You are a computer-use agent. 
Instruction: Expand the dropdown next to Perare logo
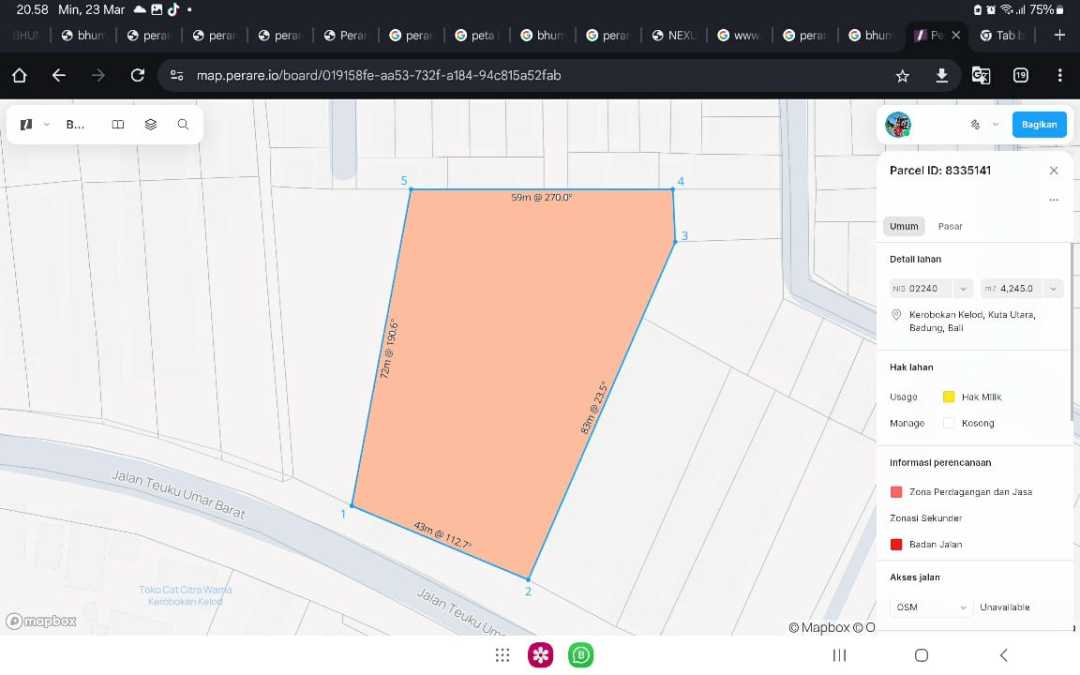47,125
